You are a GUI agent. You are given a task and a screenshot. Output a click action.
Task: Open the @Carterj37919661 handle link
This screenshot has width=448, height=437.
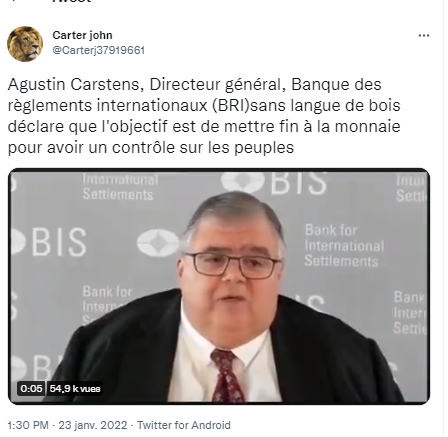tap(99, 50)
